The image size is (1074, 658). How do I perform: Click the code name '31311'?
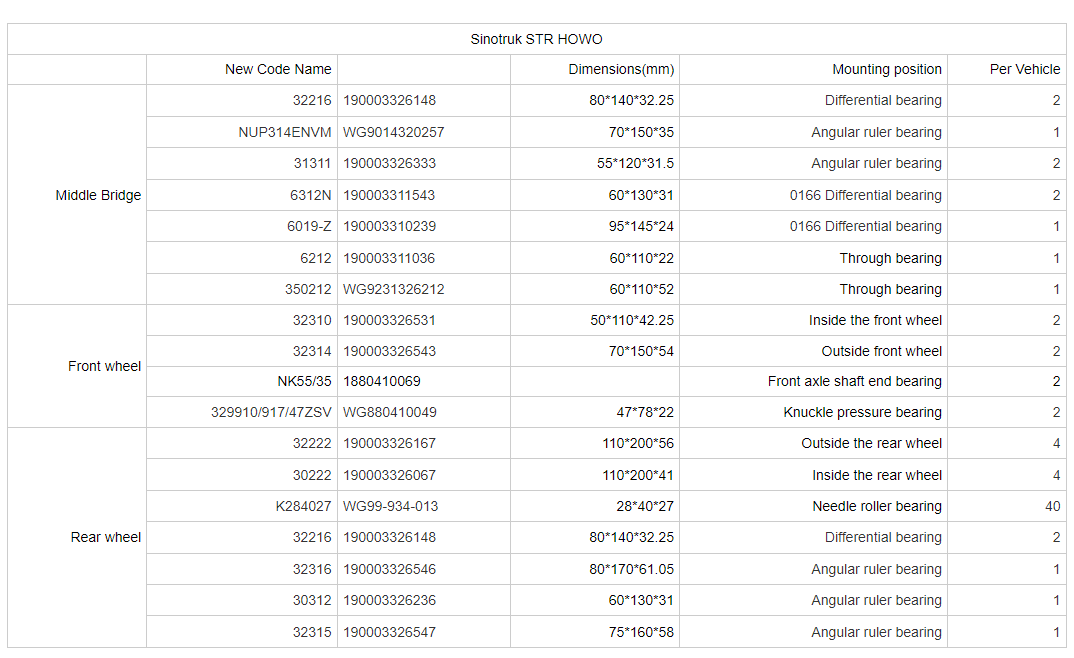click(x=312, y=163)
